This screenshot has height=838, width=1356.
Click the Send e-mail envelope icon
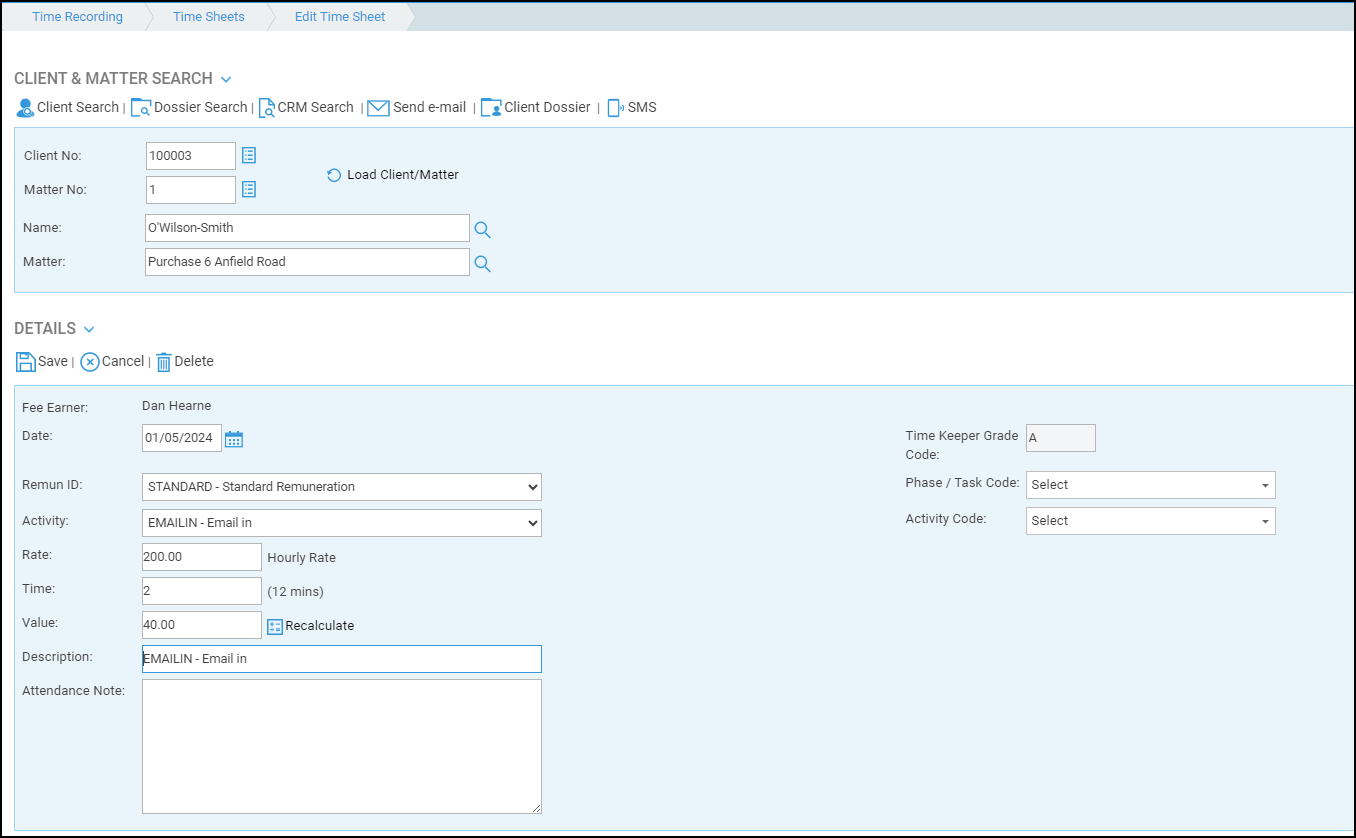378,108
